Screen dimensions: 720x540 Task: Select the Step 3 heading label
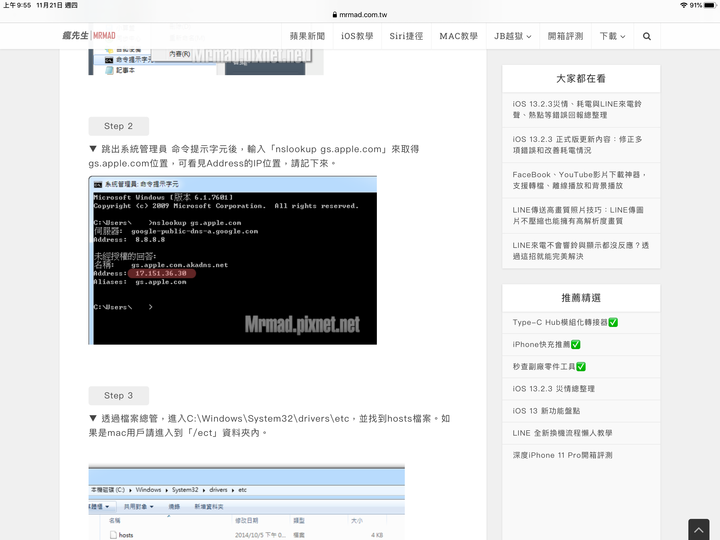pyautogui.click(x=118, y=395)
